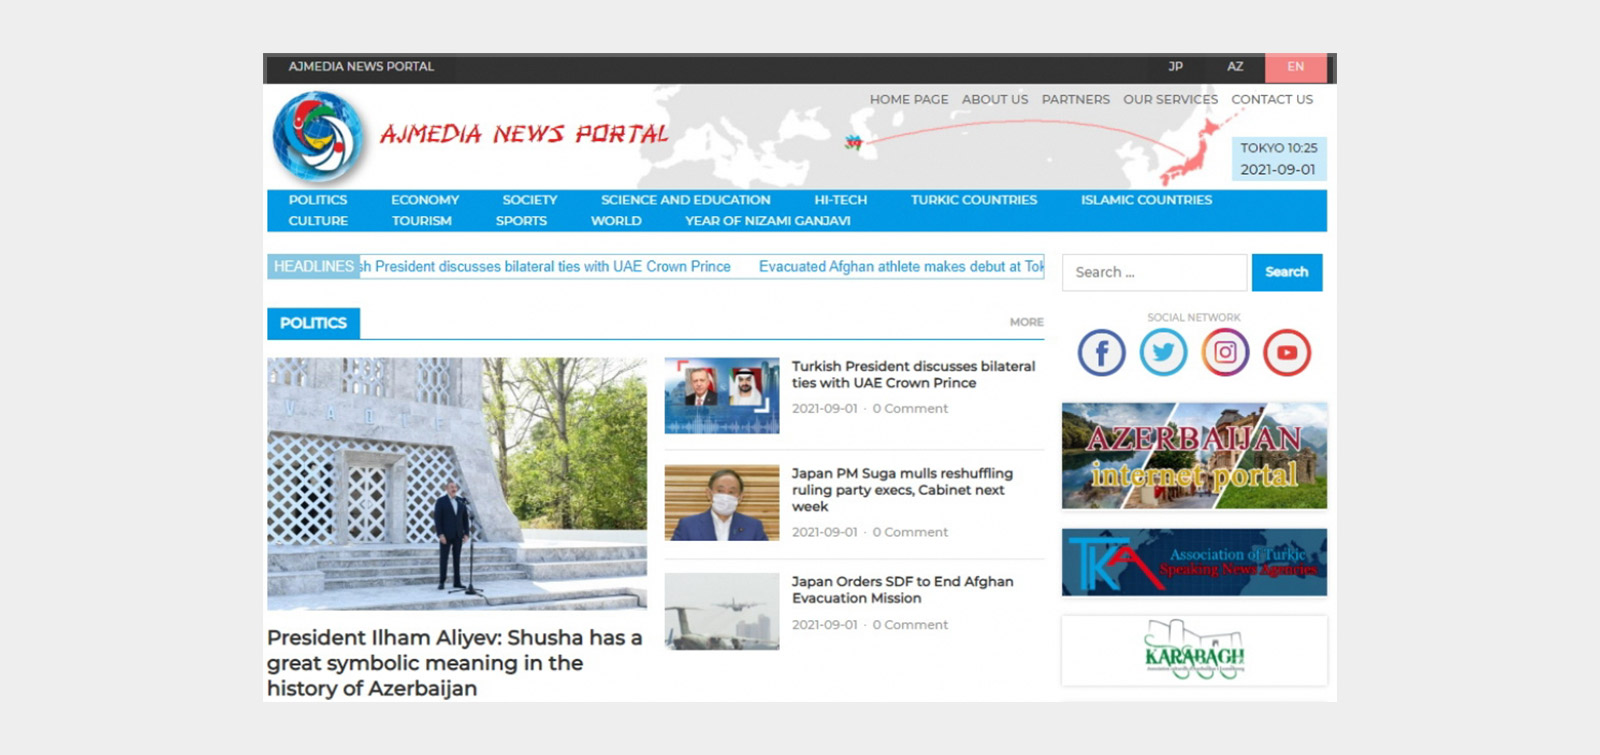Open the Azerbaijan internet portal banner
Screen dimensions: 1600x755
pos(1194,456)
